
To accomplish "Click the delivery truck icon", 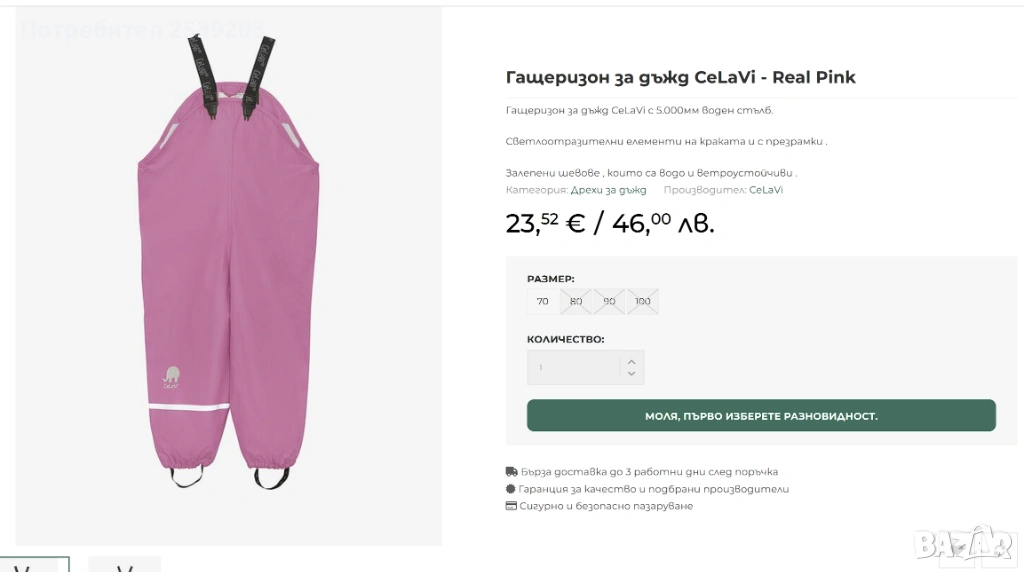I will pyautogui.click(x=512, y=471).
